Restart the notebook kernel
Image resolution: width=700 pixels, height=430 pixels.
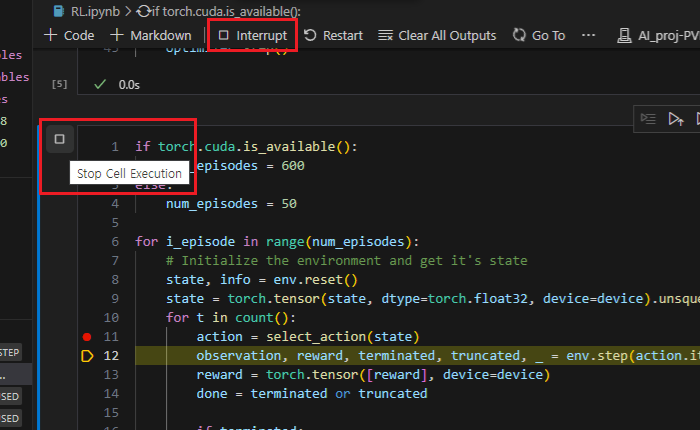click(333, 35)
